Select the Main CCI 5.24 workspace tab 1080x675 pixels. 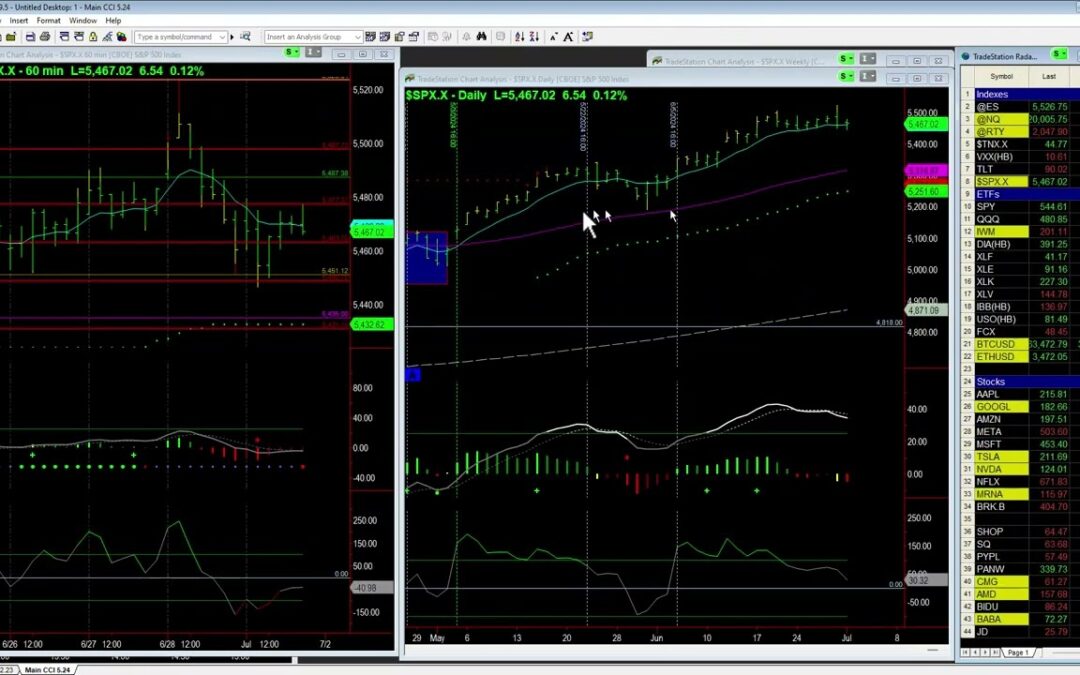pyautogui.click(x=48, y=669)
